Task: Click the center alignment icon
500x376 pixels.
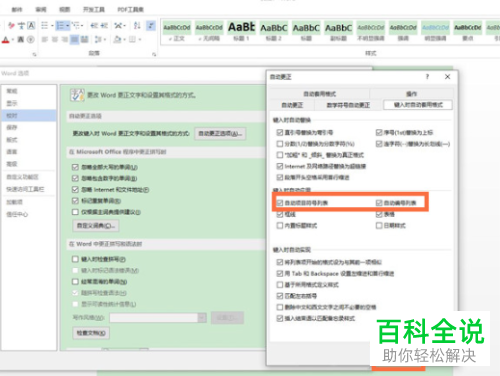Action: pyautogui.click(x=55, y=40)
